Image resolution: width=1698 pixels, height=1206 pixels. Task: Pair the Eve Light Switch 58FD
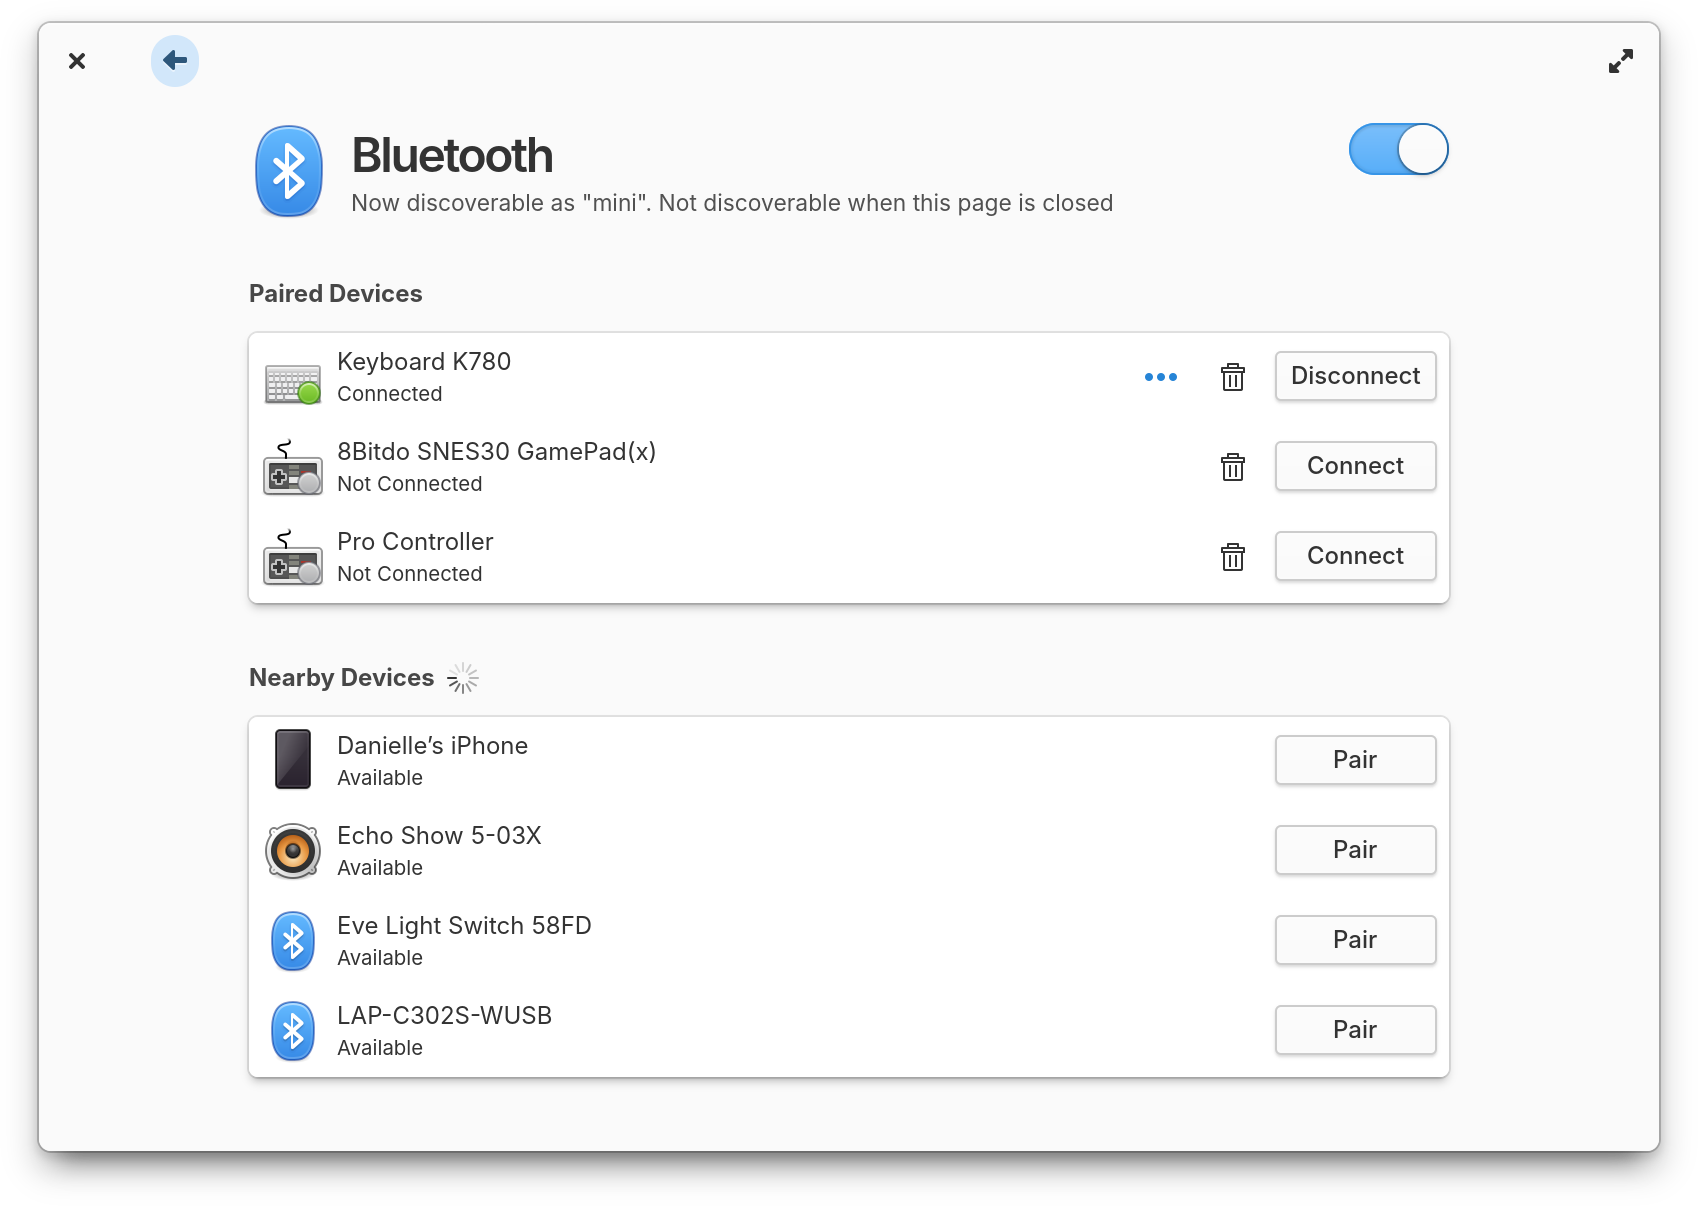point(1355,940)
